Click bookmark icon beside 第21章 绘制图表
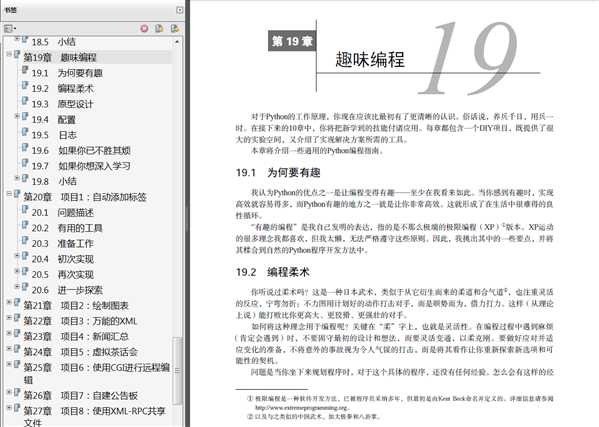This screenshot has height=427, width=599. pos(17,302)
